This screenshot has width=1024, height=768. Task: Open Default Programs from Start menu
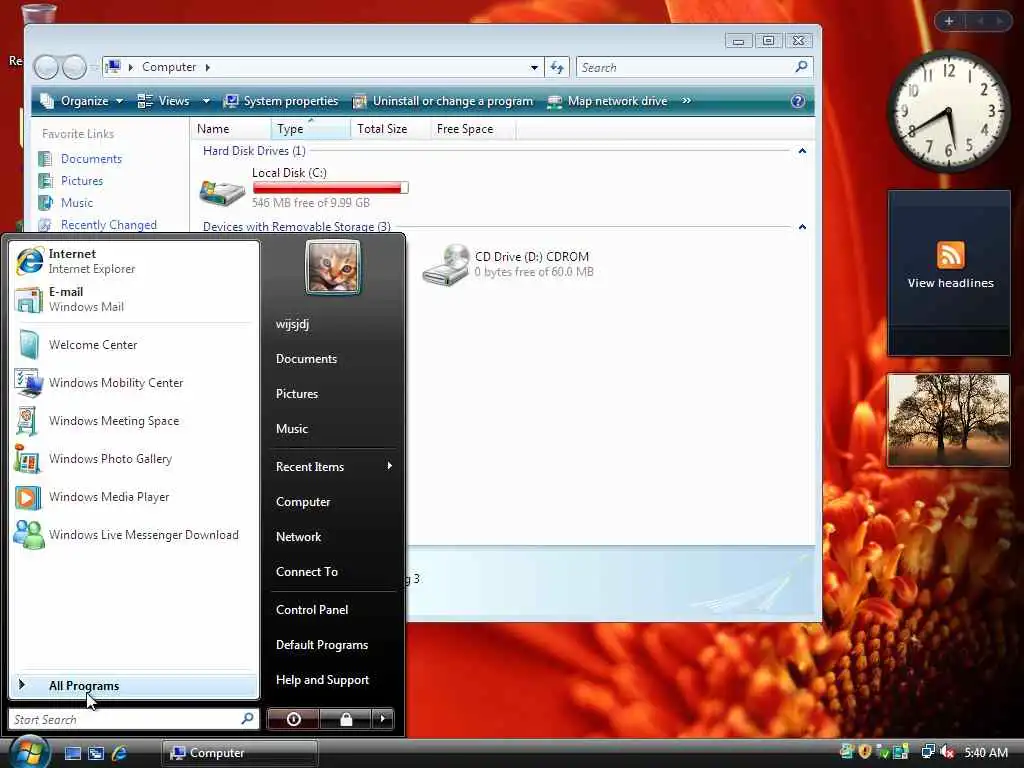(x=322, y=645)
